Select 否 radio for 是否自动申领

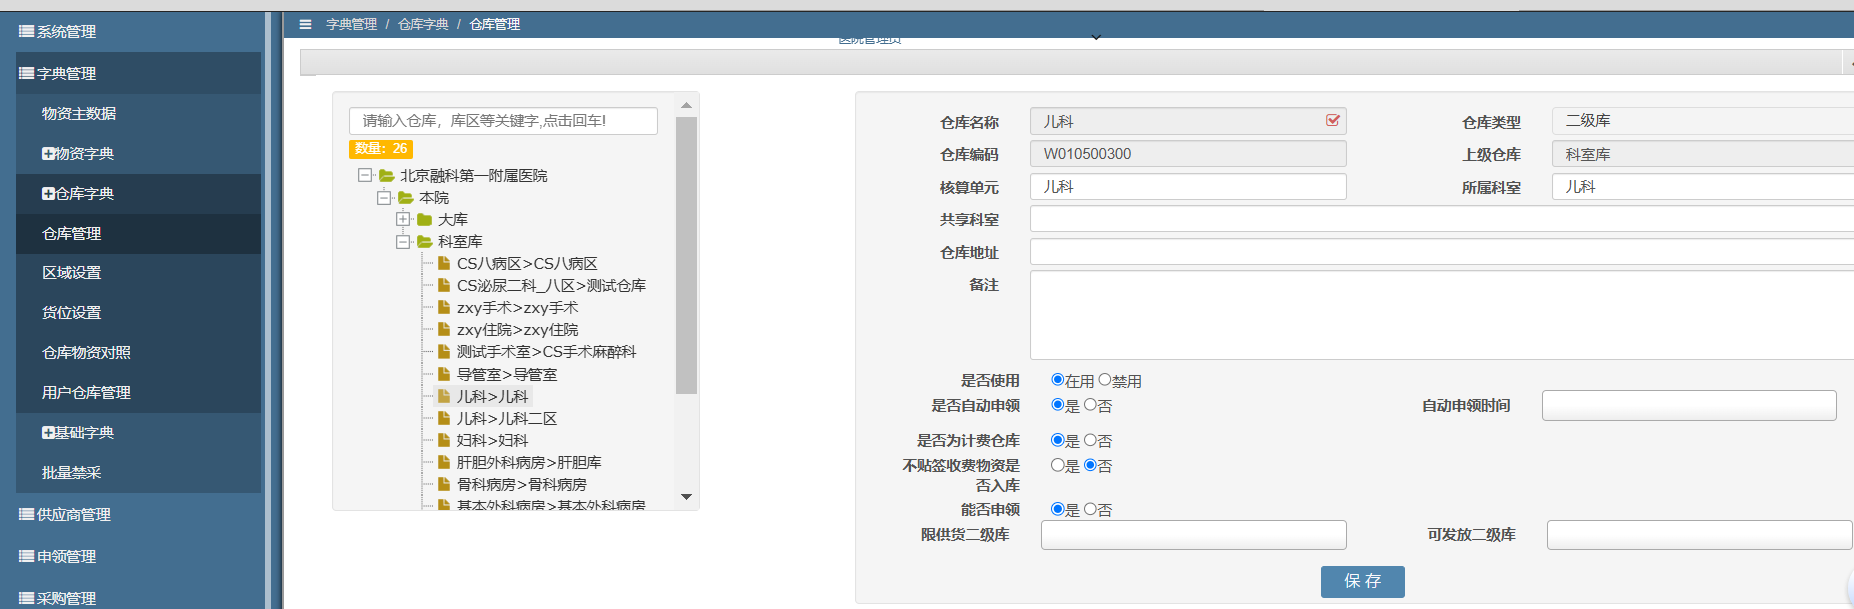pyautogui.click(x=1090, y=405)
